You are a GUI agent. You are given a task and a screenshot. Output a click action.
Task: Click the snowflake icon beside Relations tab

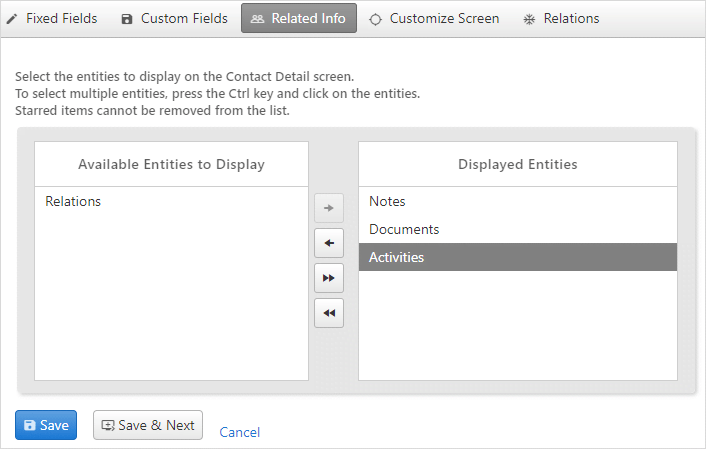[529, 19]
